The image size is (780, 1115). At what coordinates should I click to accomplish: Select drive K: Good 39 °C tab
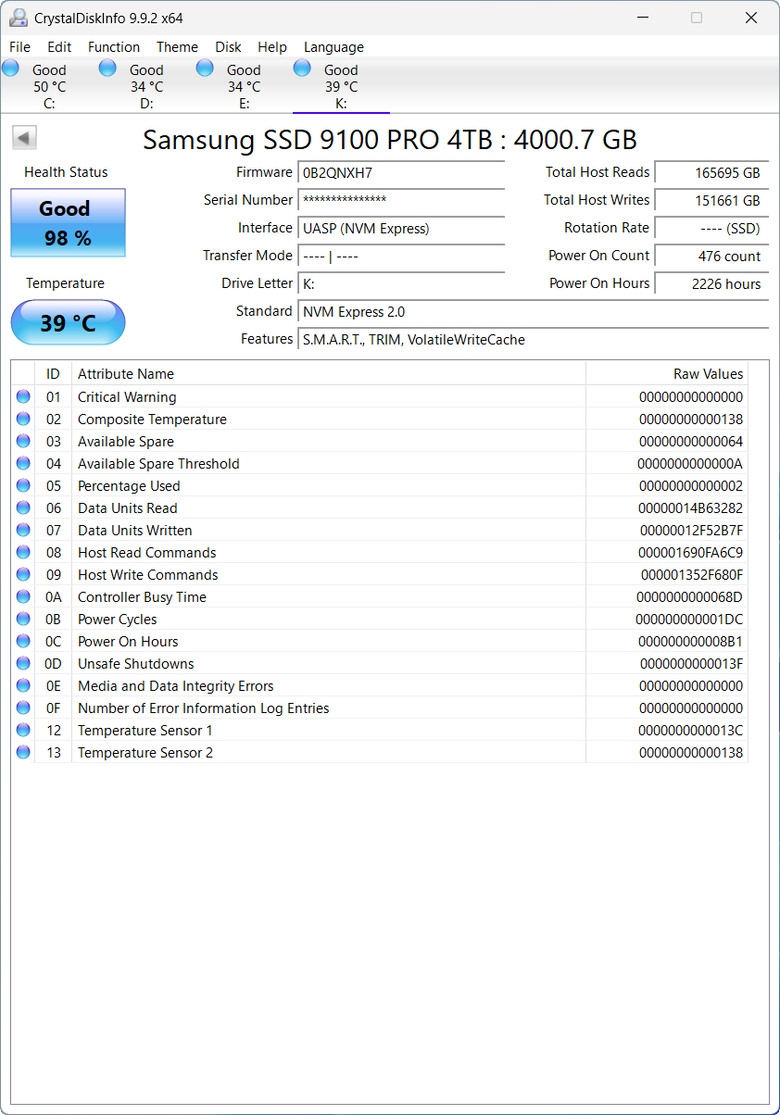point(341,86)
